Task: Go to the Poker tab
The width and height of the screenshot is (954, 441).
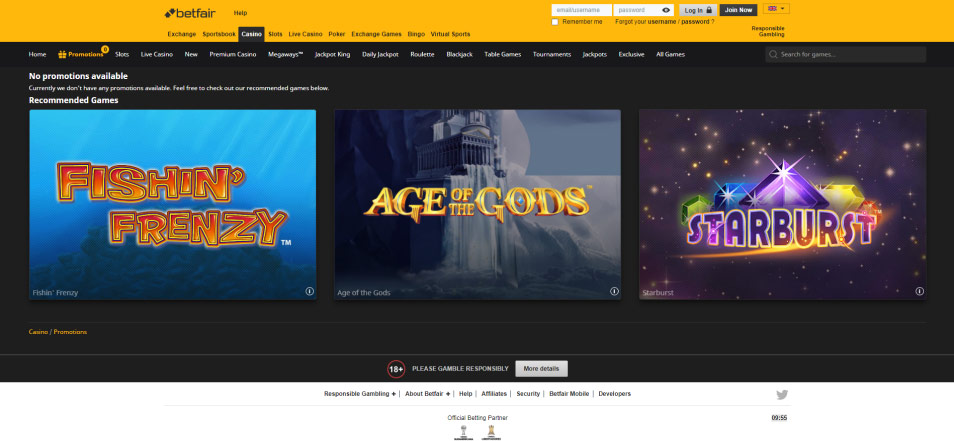Action: 336,34
